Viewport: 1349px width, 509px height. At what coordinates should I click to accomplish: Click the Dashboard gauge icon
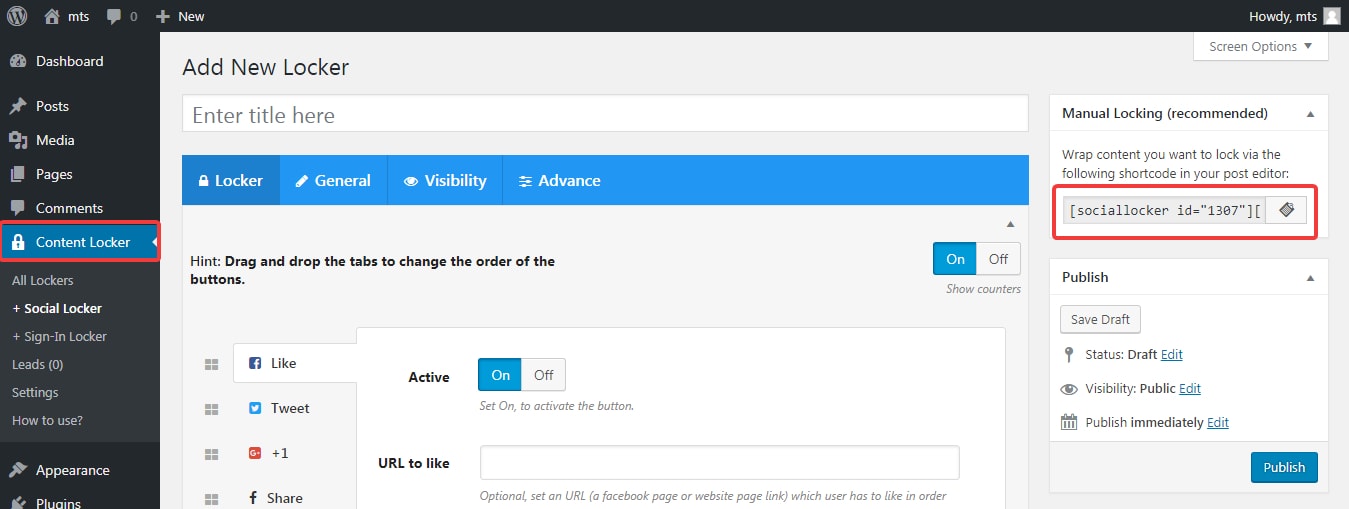click(18, 61)
